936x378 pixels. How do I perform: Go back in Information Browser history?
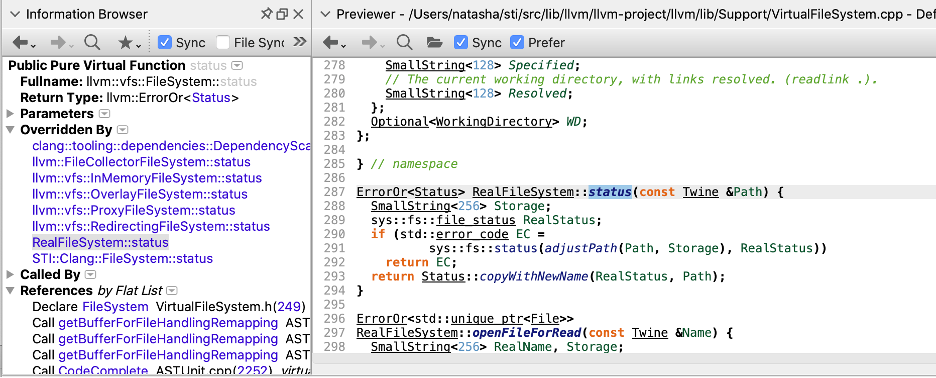click(x=23, y=42)
